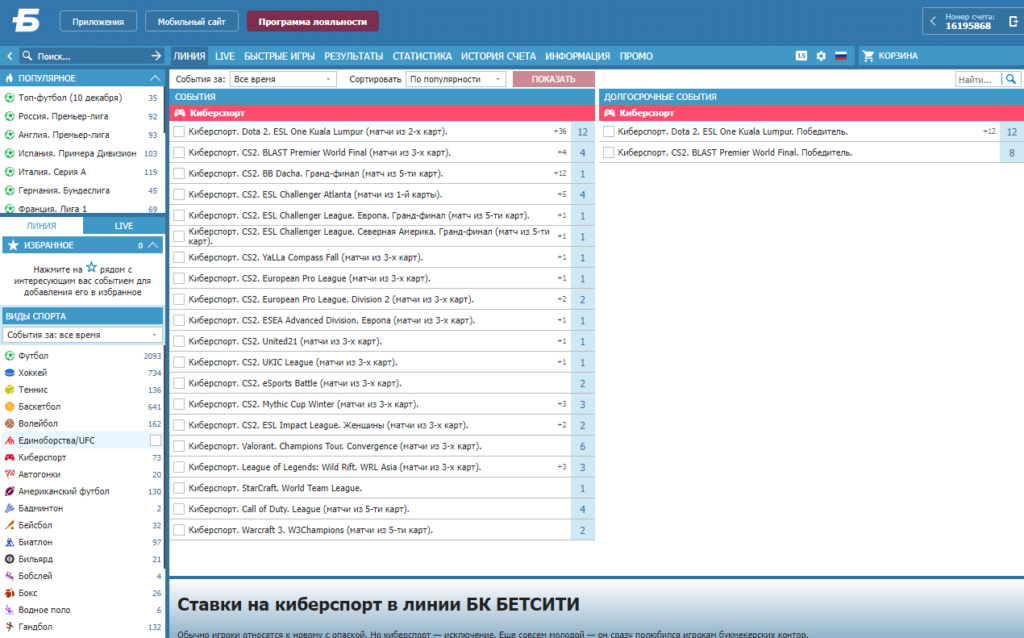Click the История счета menu item

tap(498, 56)
